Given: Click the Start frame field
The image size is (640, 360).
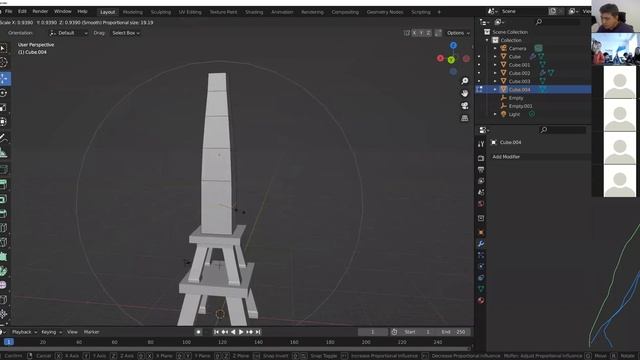Looking at the screenshot, I should pos(418,332).
